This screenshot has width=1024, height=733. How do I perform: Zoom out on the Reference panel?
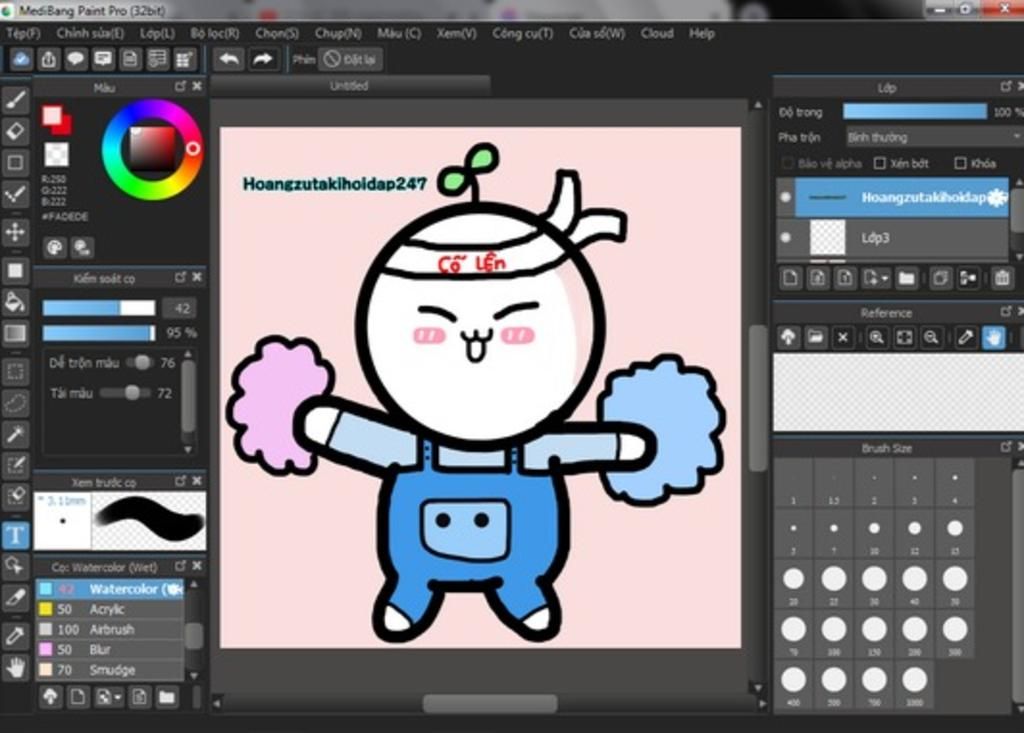[x=931, y=337]
